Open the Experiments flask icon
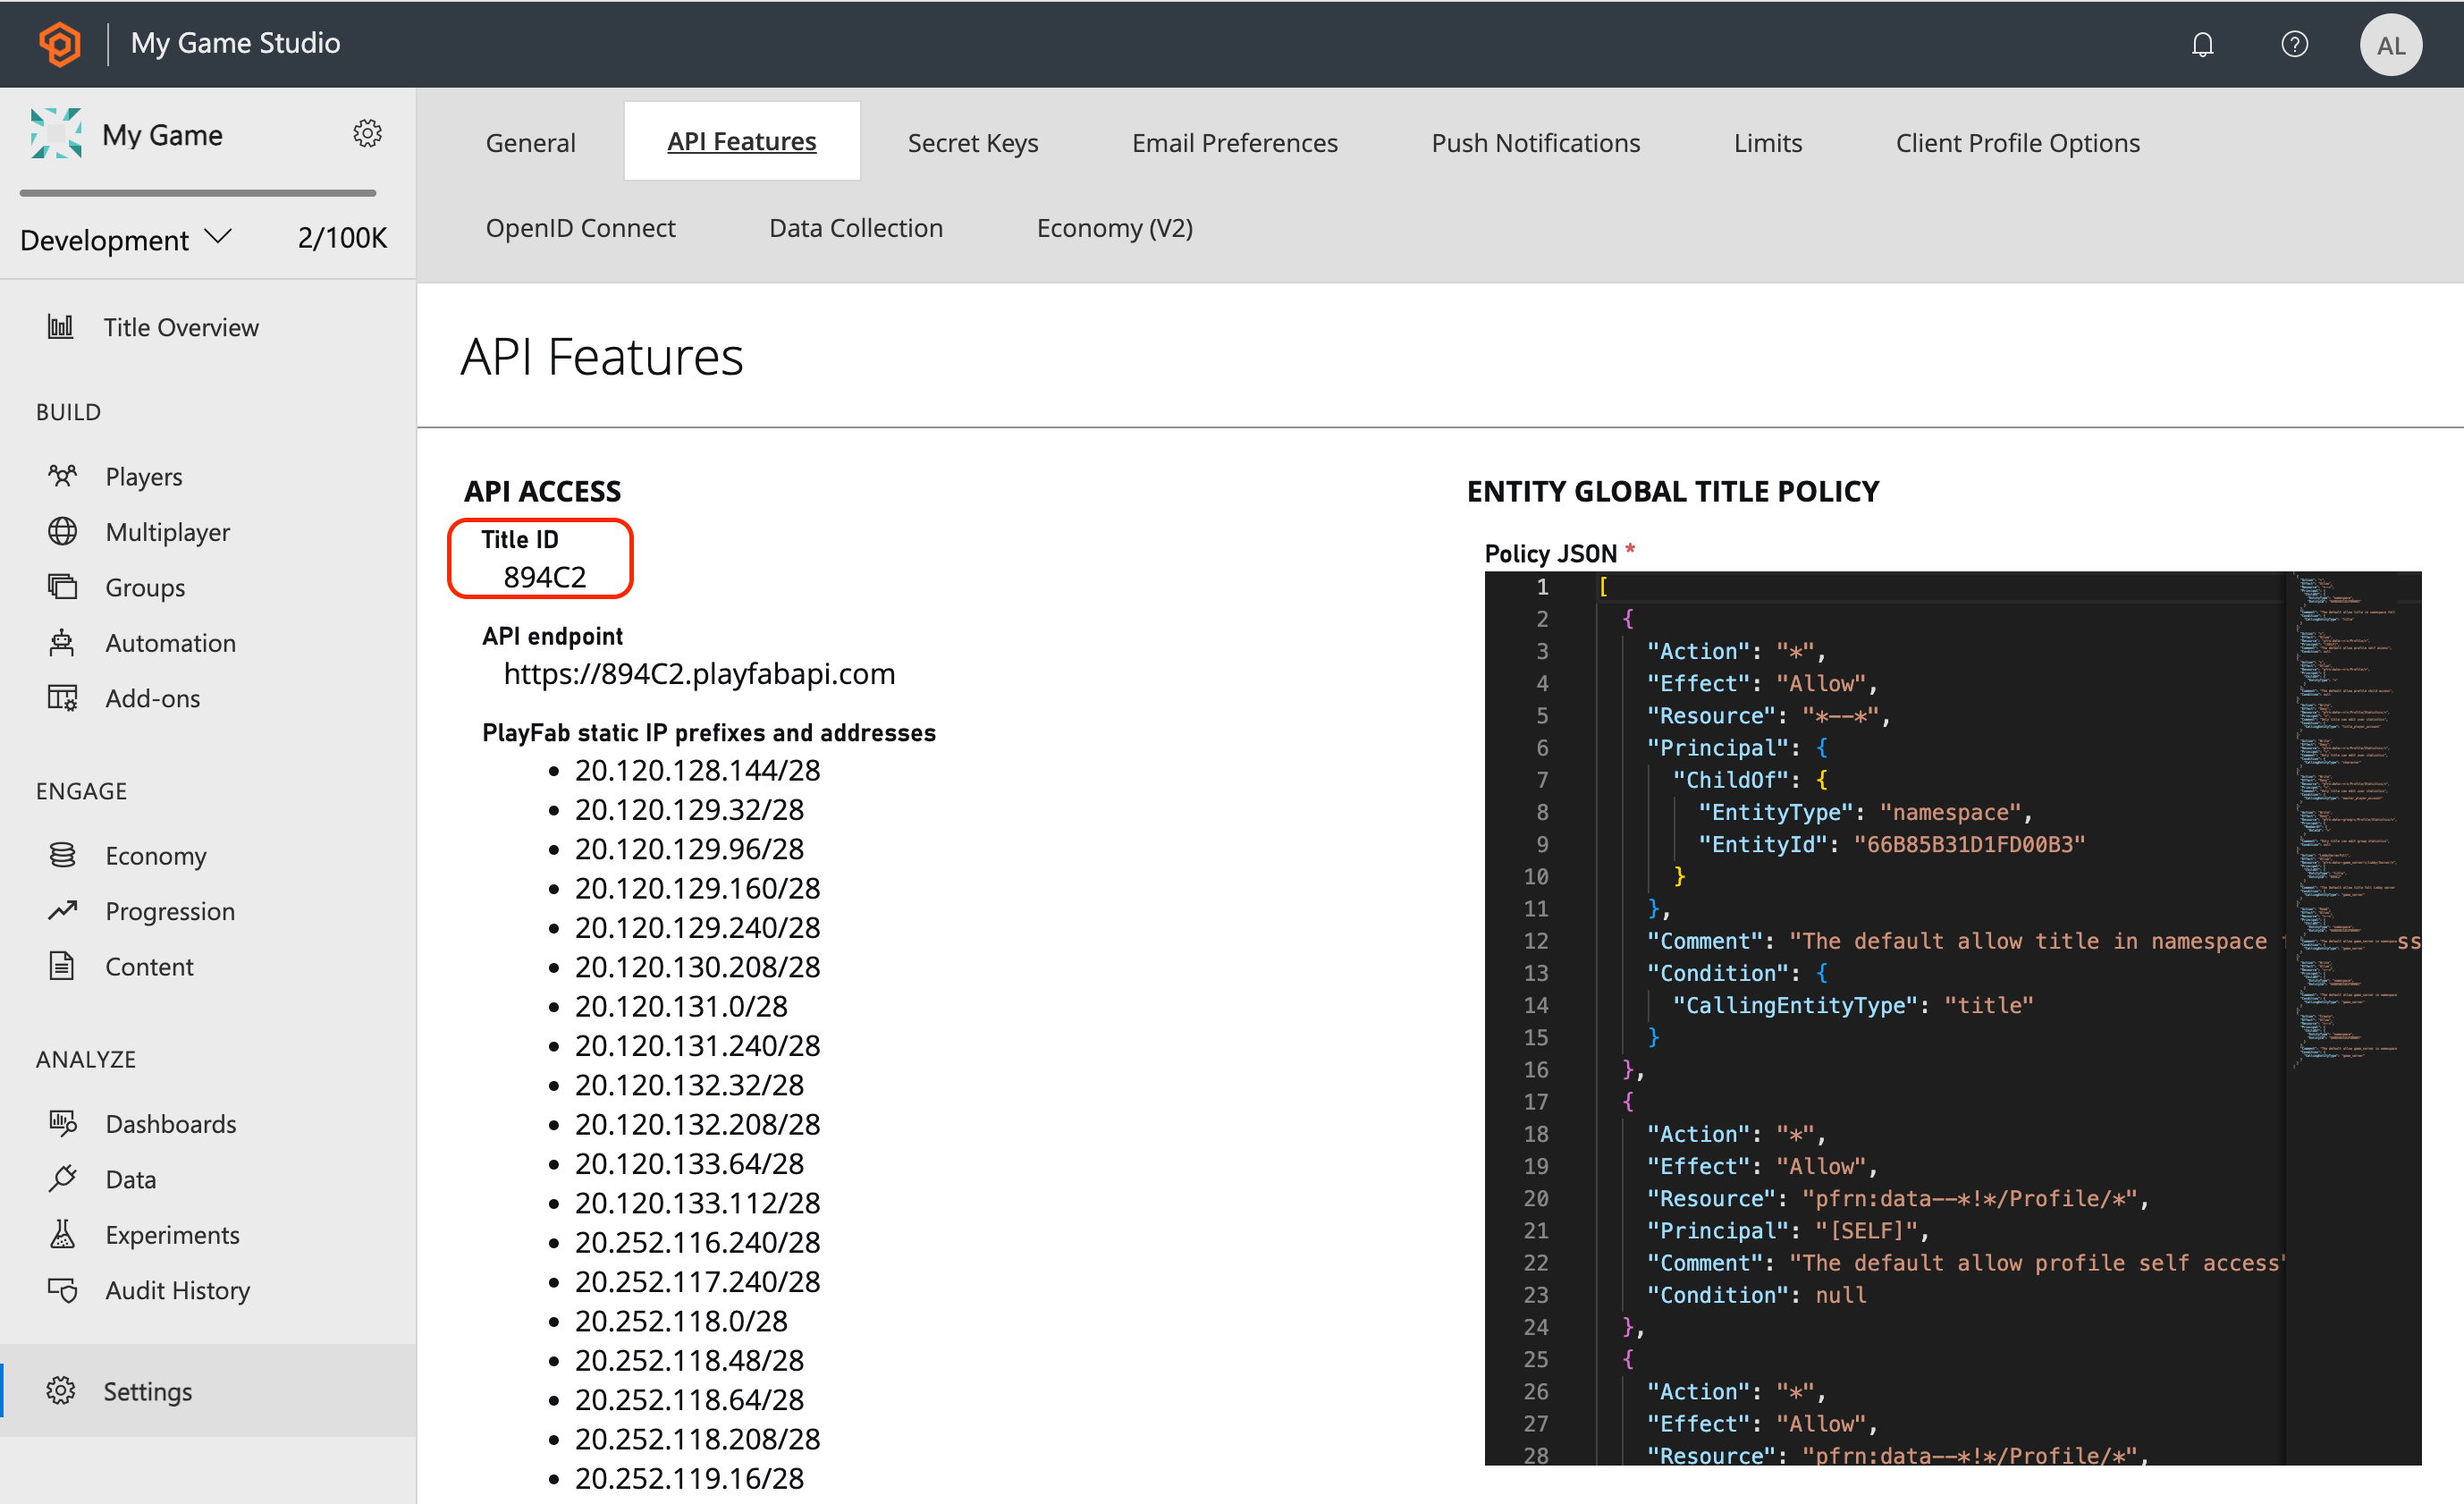Image resolution: width=2464 pixels, height=1504 pixels. point(62,1234)
